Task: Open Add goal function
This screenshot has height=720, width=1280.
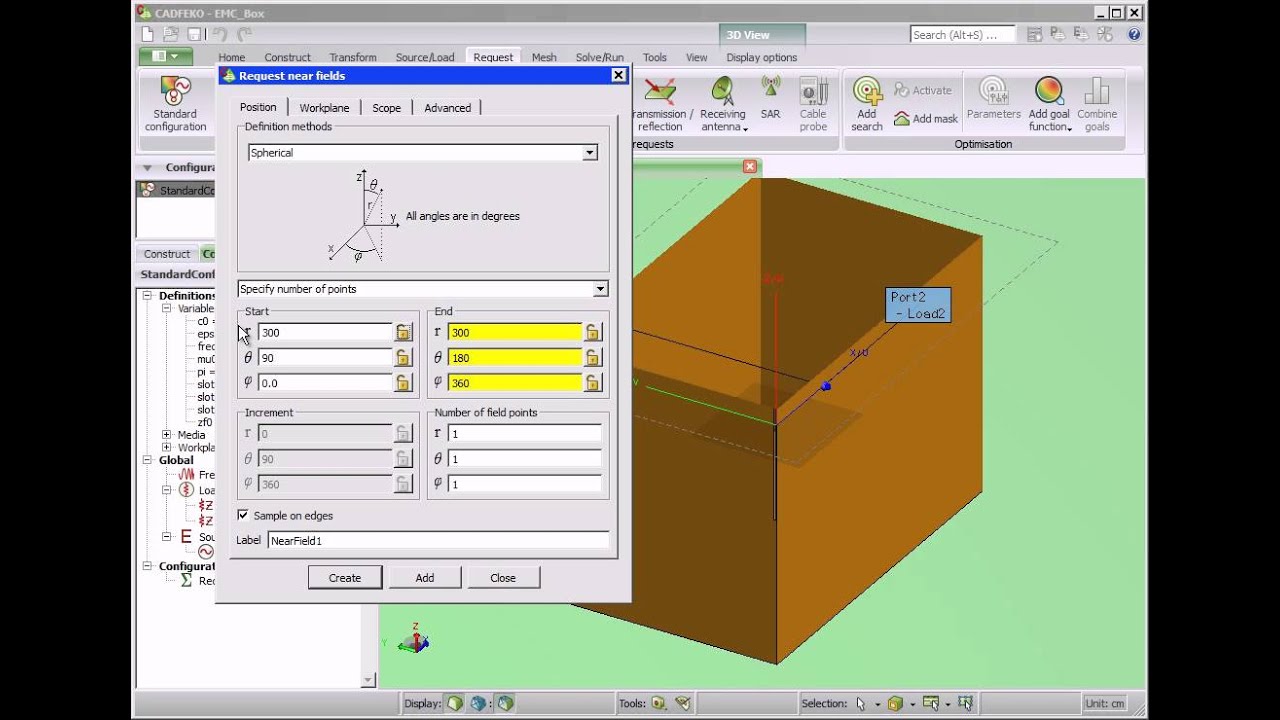Action: point(1049,104)
